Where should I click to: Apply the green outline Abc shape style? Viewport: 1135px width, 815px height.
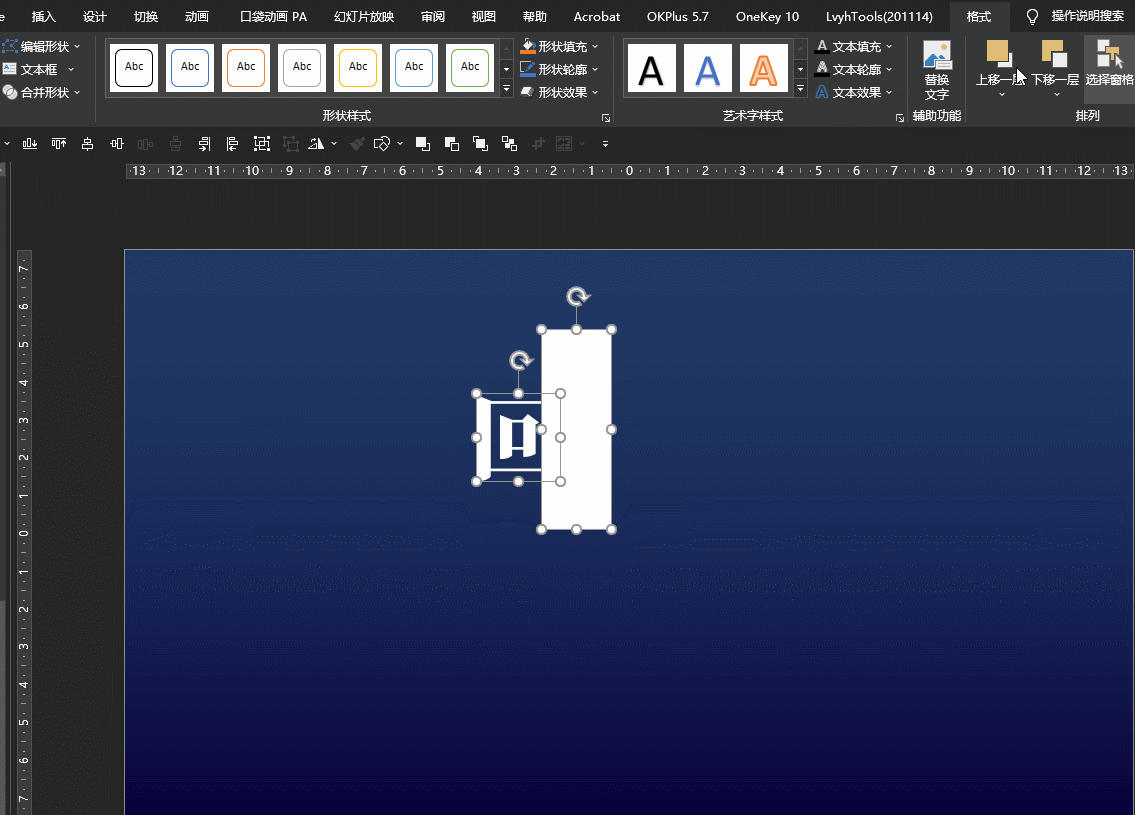pyautogui.click(x=470, y=67)
